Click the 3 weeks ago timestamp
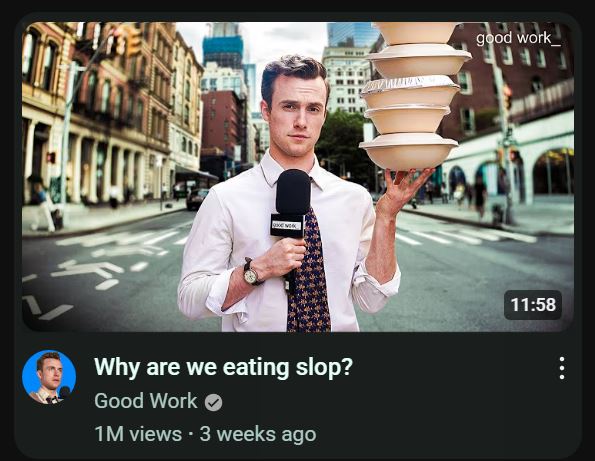The width and height of the screenshot is (595, 461). click(x=258, y=434)
